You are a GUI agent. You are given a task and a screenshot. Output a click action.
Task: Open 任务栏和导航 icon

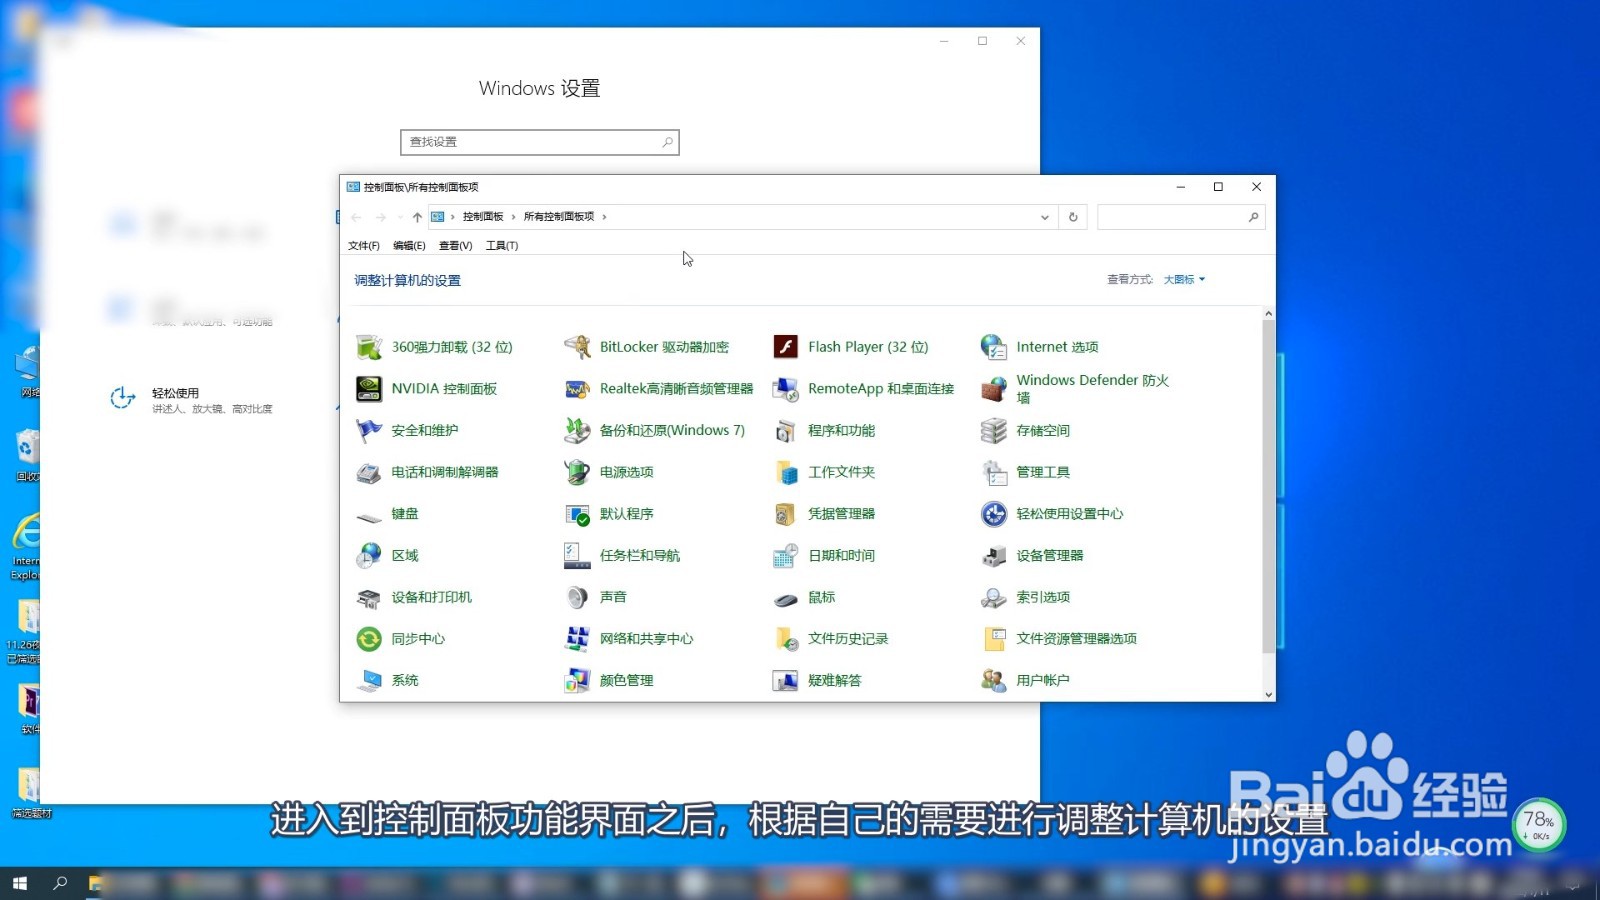point(577,556)
